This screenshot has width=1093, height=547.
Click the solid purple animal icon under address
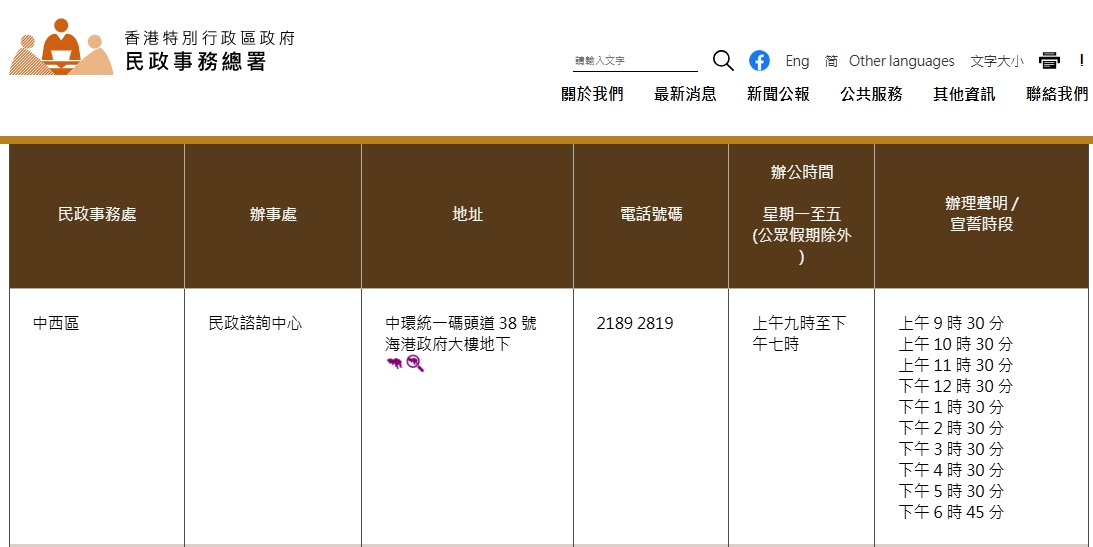click(x=394, y=363)
